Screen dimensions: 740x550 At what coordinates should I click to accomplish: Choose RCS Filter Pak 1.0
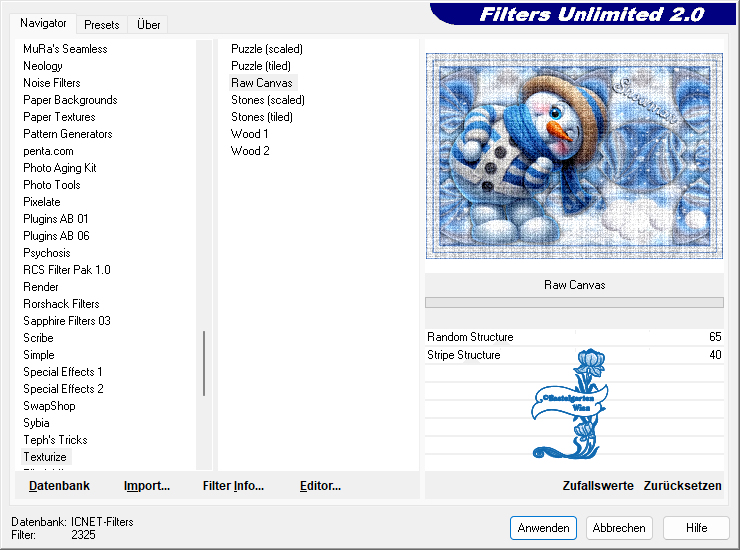(67, 270)
